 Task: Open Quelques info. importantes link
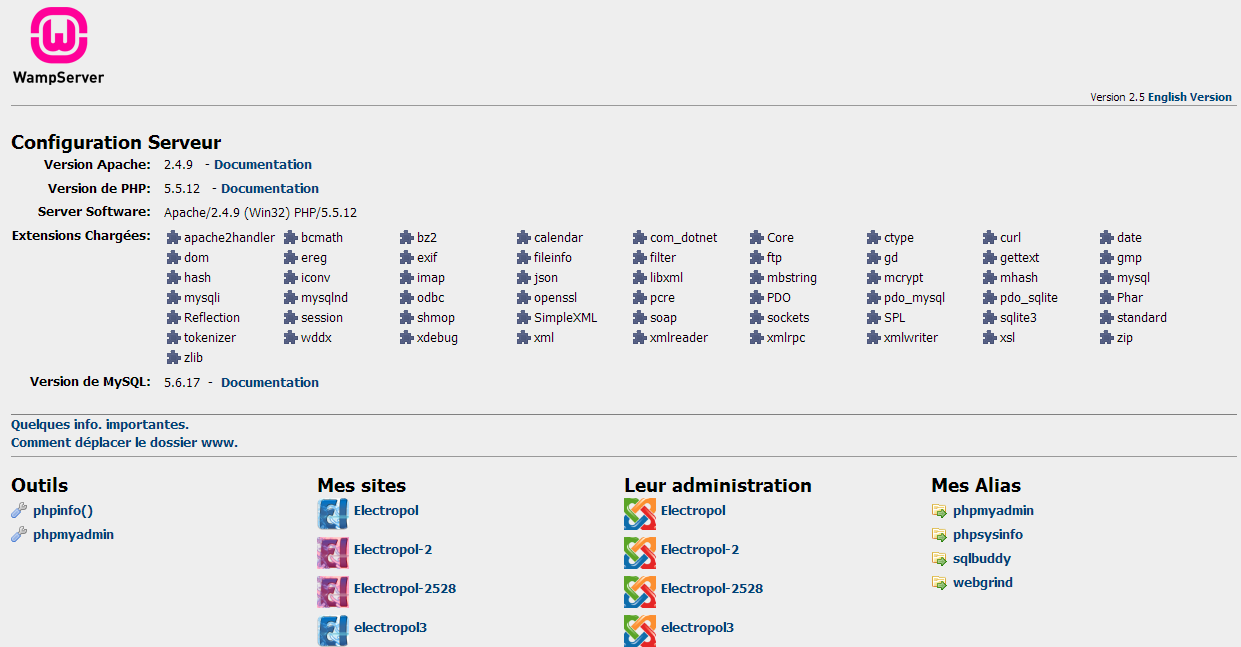coord(100,424)
